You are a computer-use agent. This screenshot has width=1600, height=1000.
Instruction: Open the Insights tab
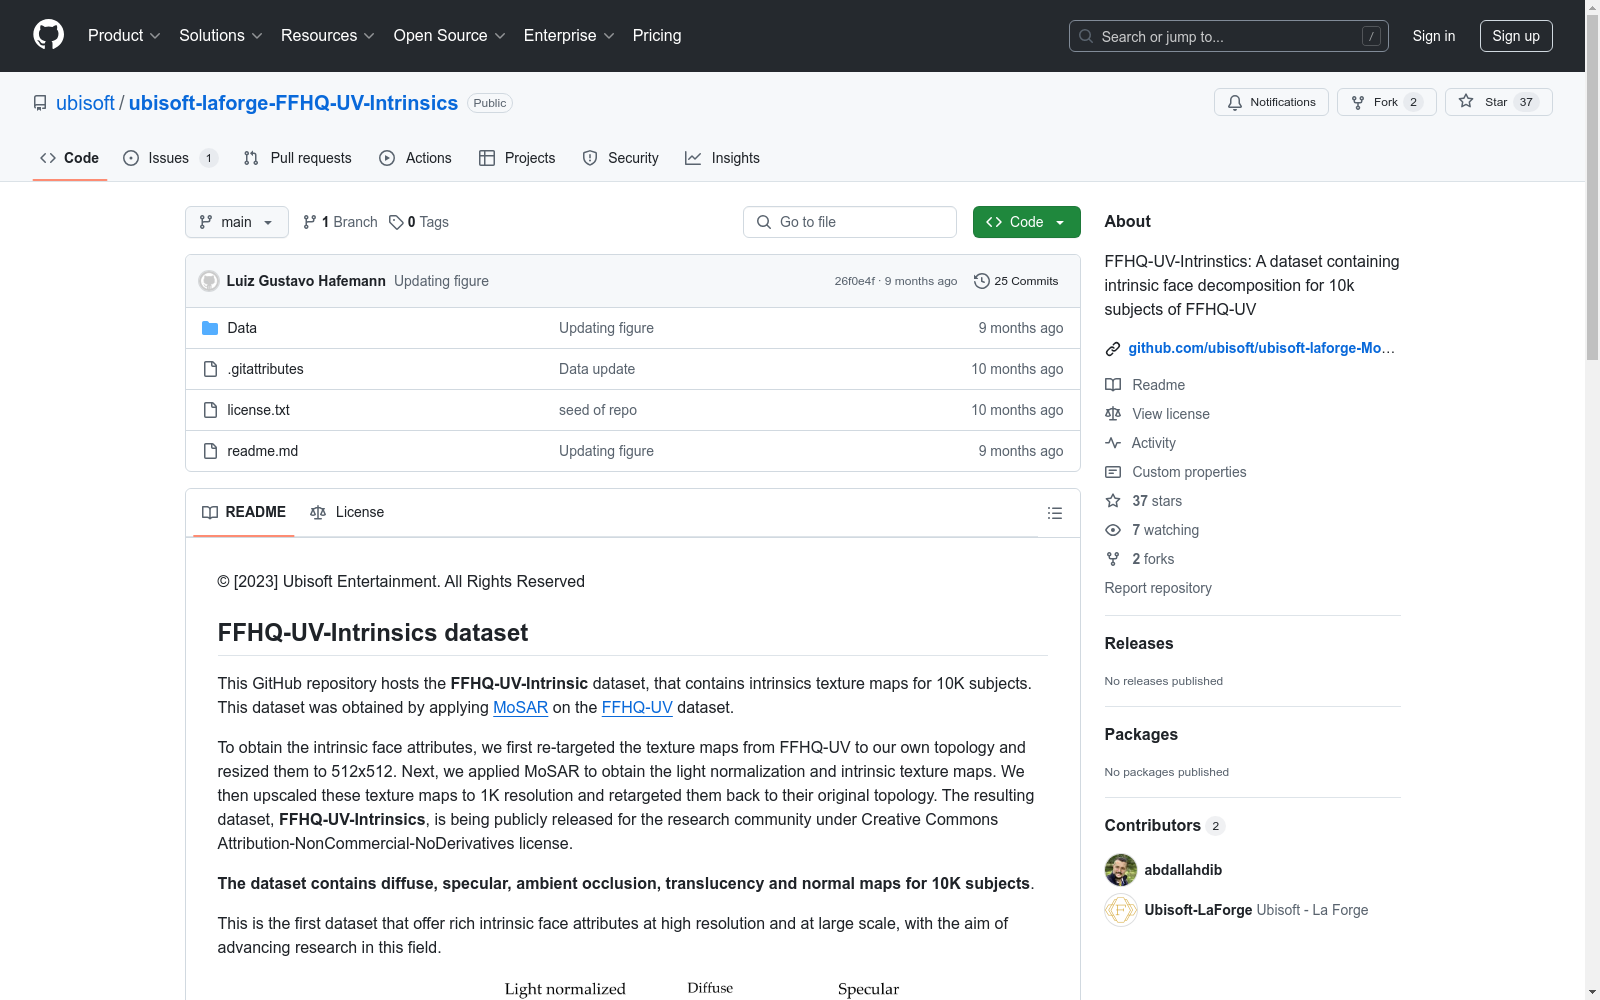(722, 158)
